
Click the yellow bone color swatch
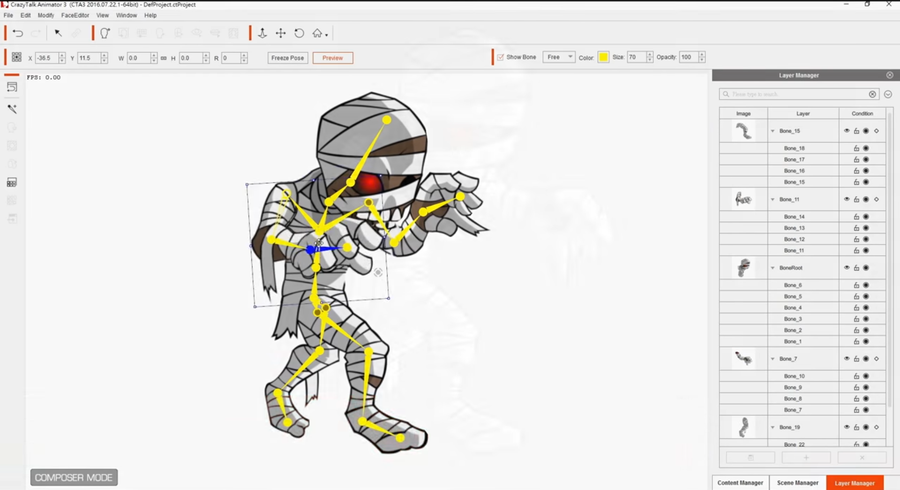(x=603, y=57)
